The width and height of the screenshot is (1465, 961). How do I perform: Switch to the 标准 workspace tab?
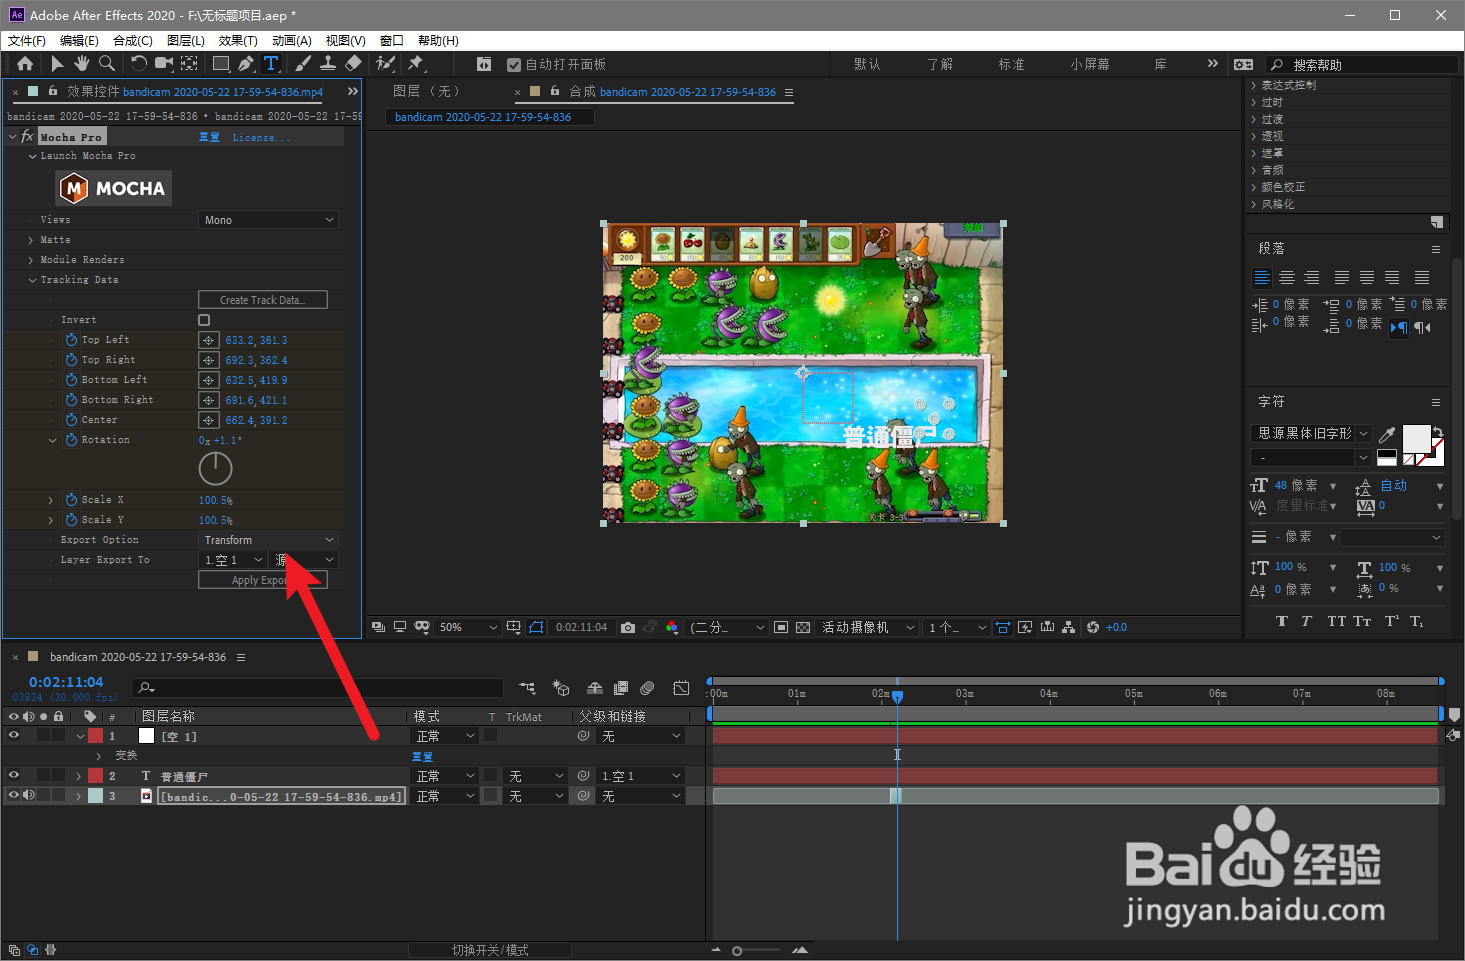(x=1011, y=64)
